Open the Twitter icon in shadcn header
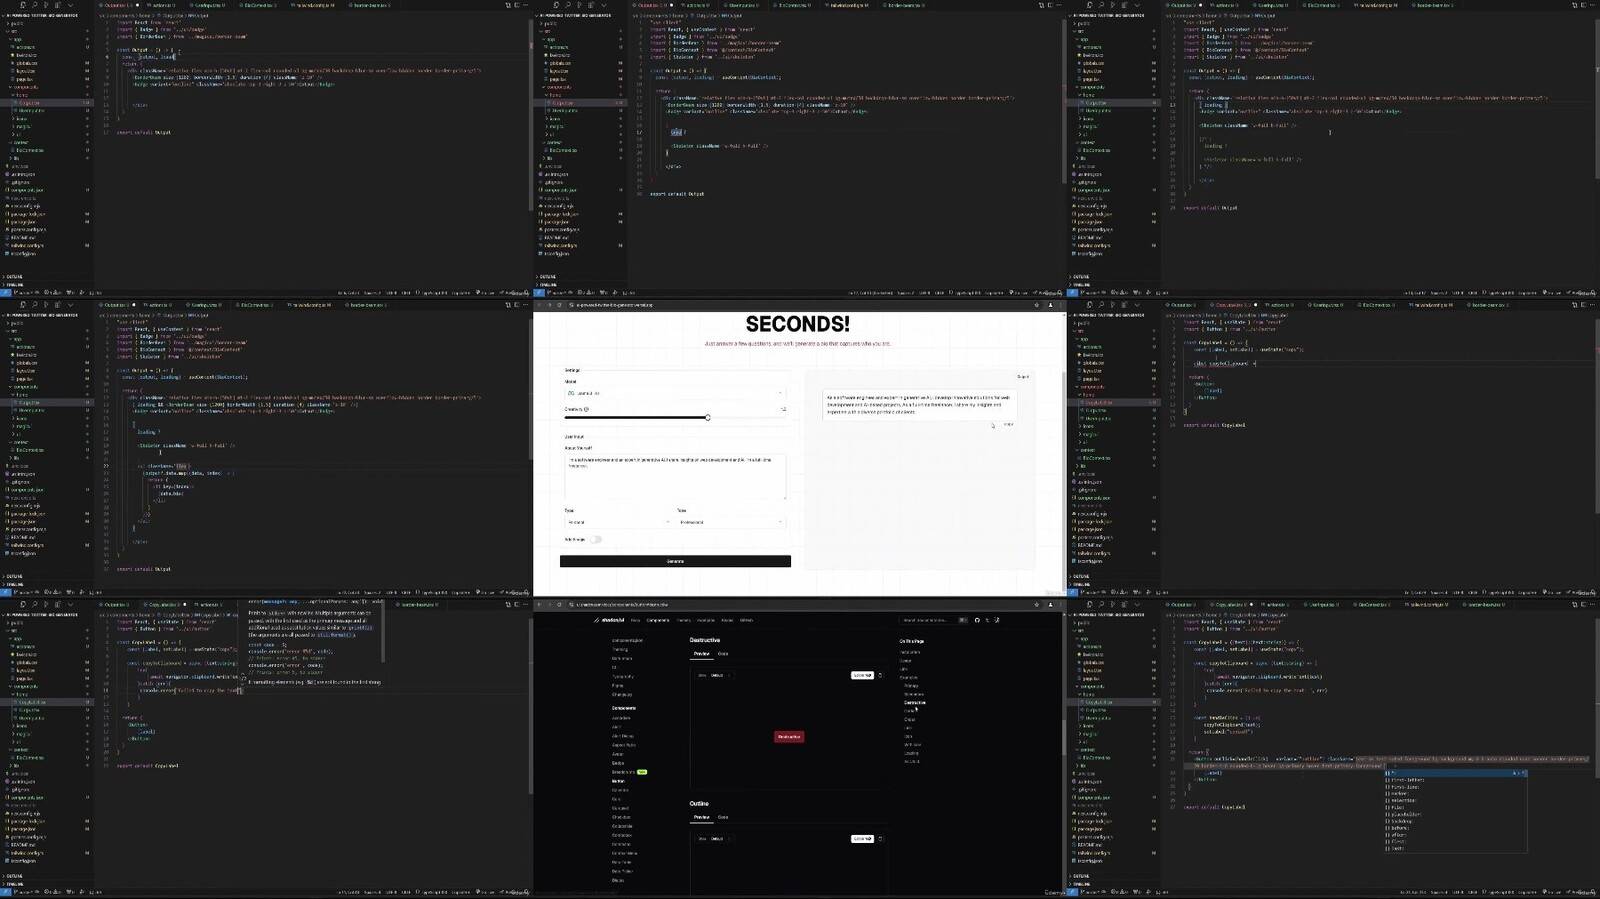The image size is (1600, 899). tap(987, 620)
